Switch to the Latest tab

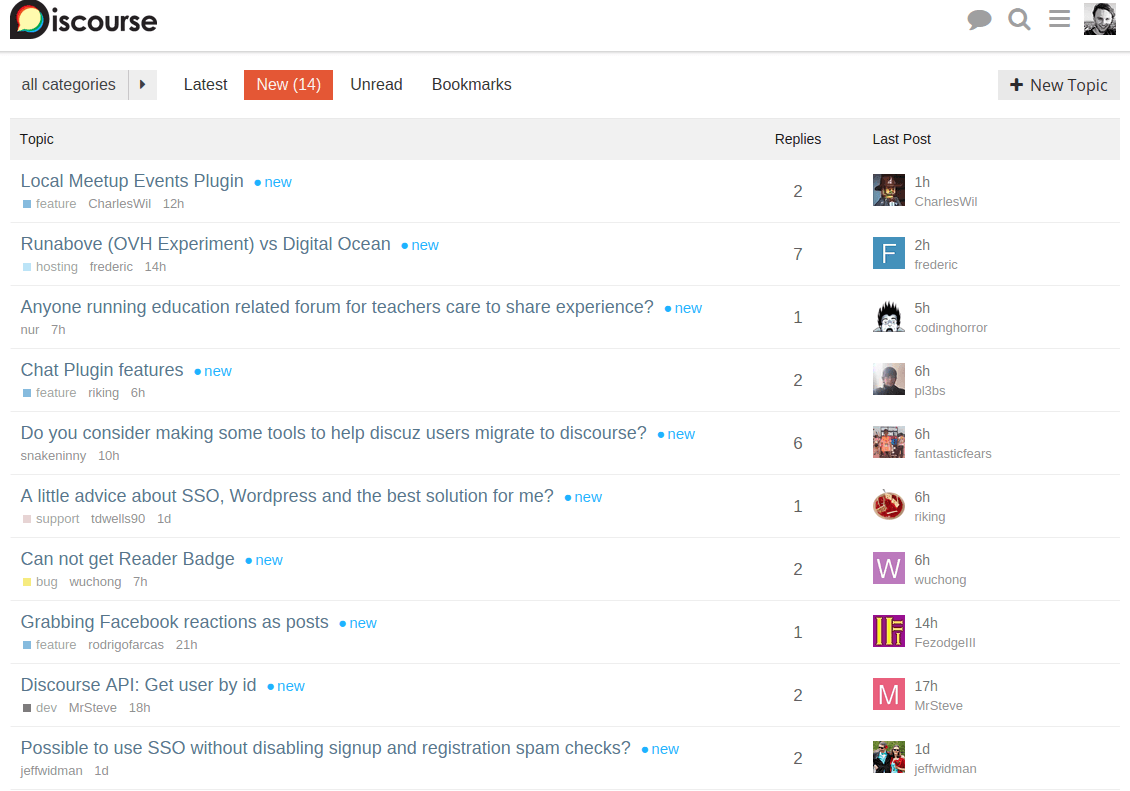coord(205,85)
